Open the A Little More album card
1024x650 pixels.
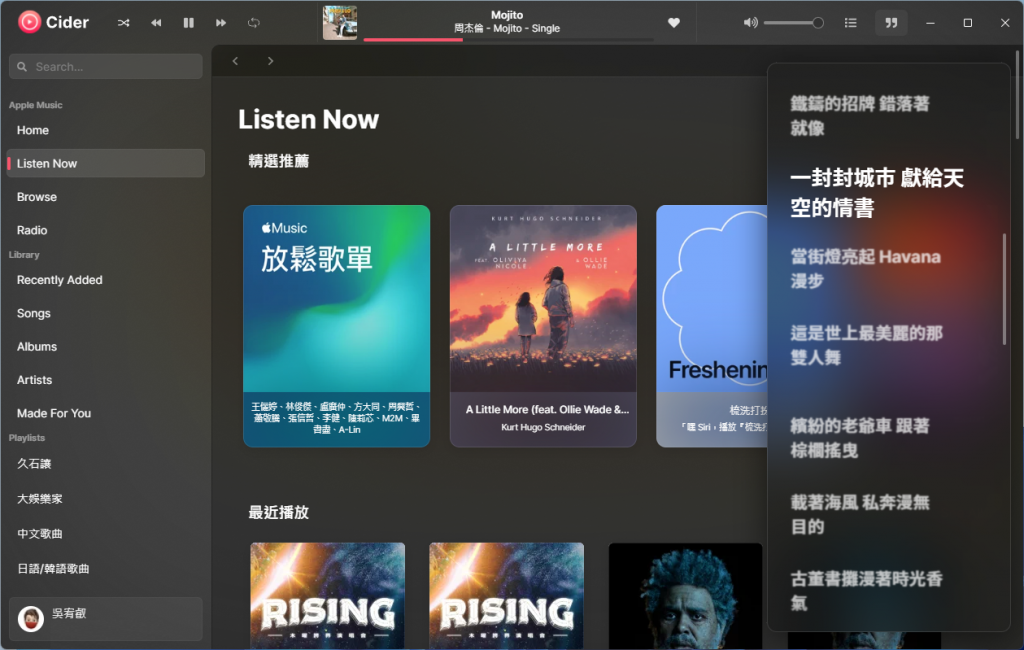543,325
